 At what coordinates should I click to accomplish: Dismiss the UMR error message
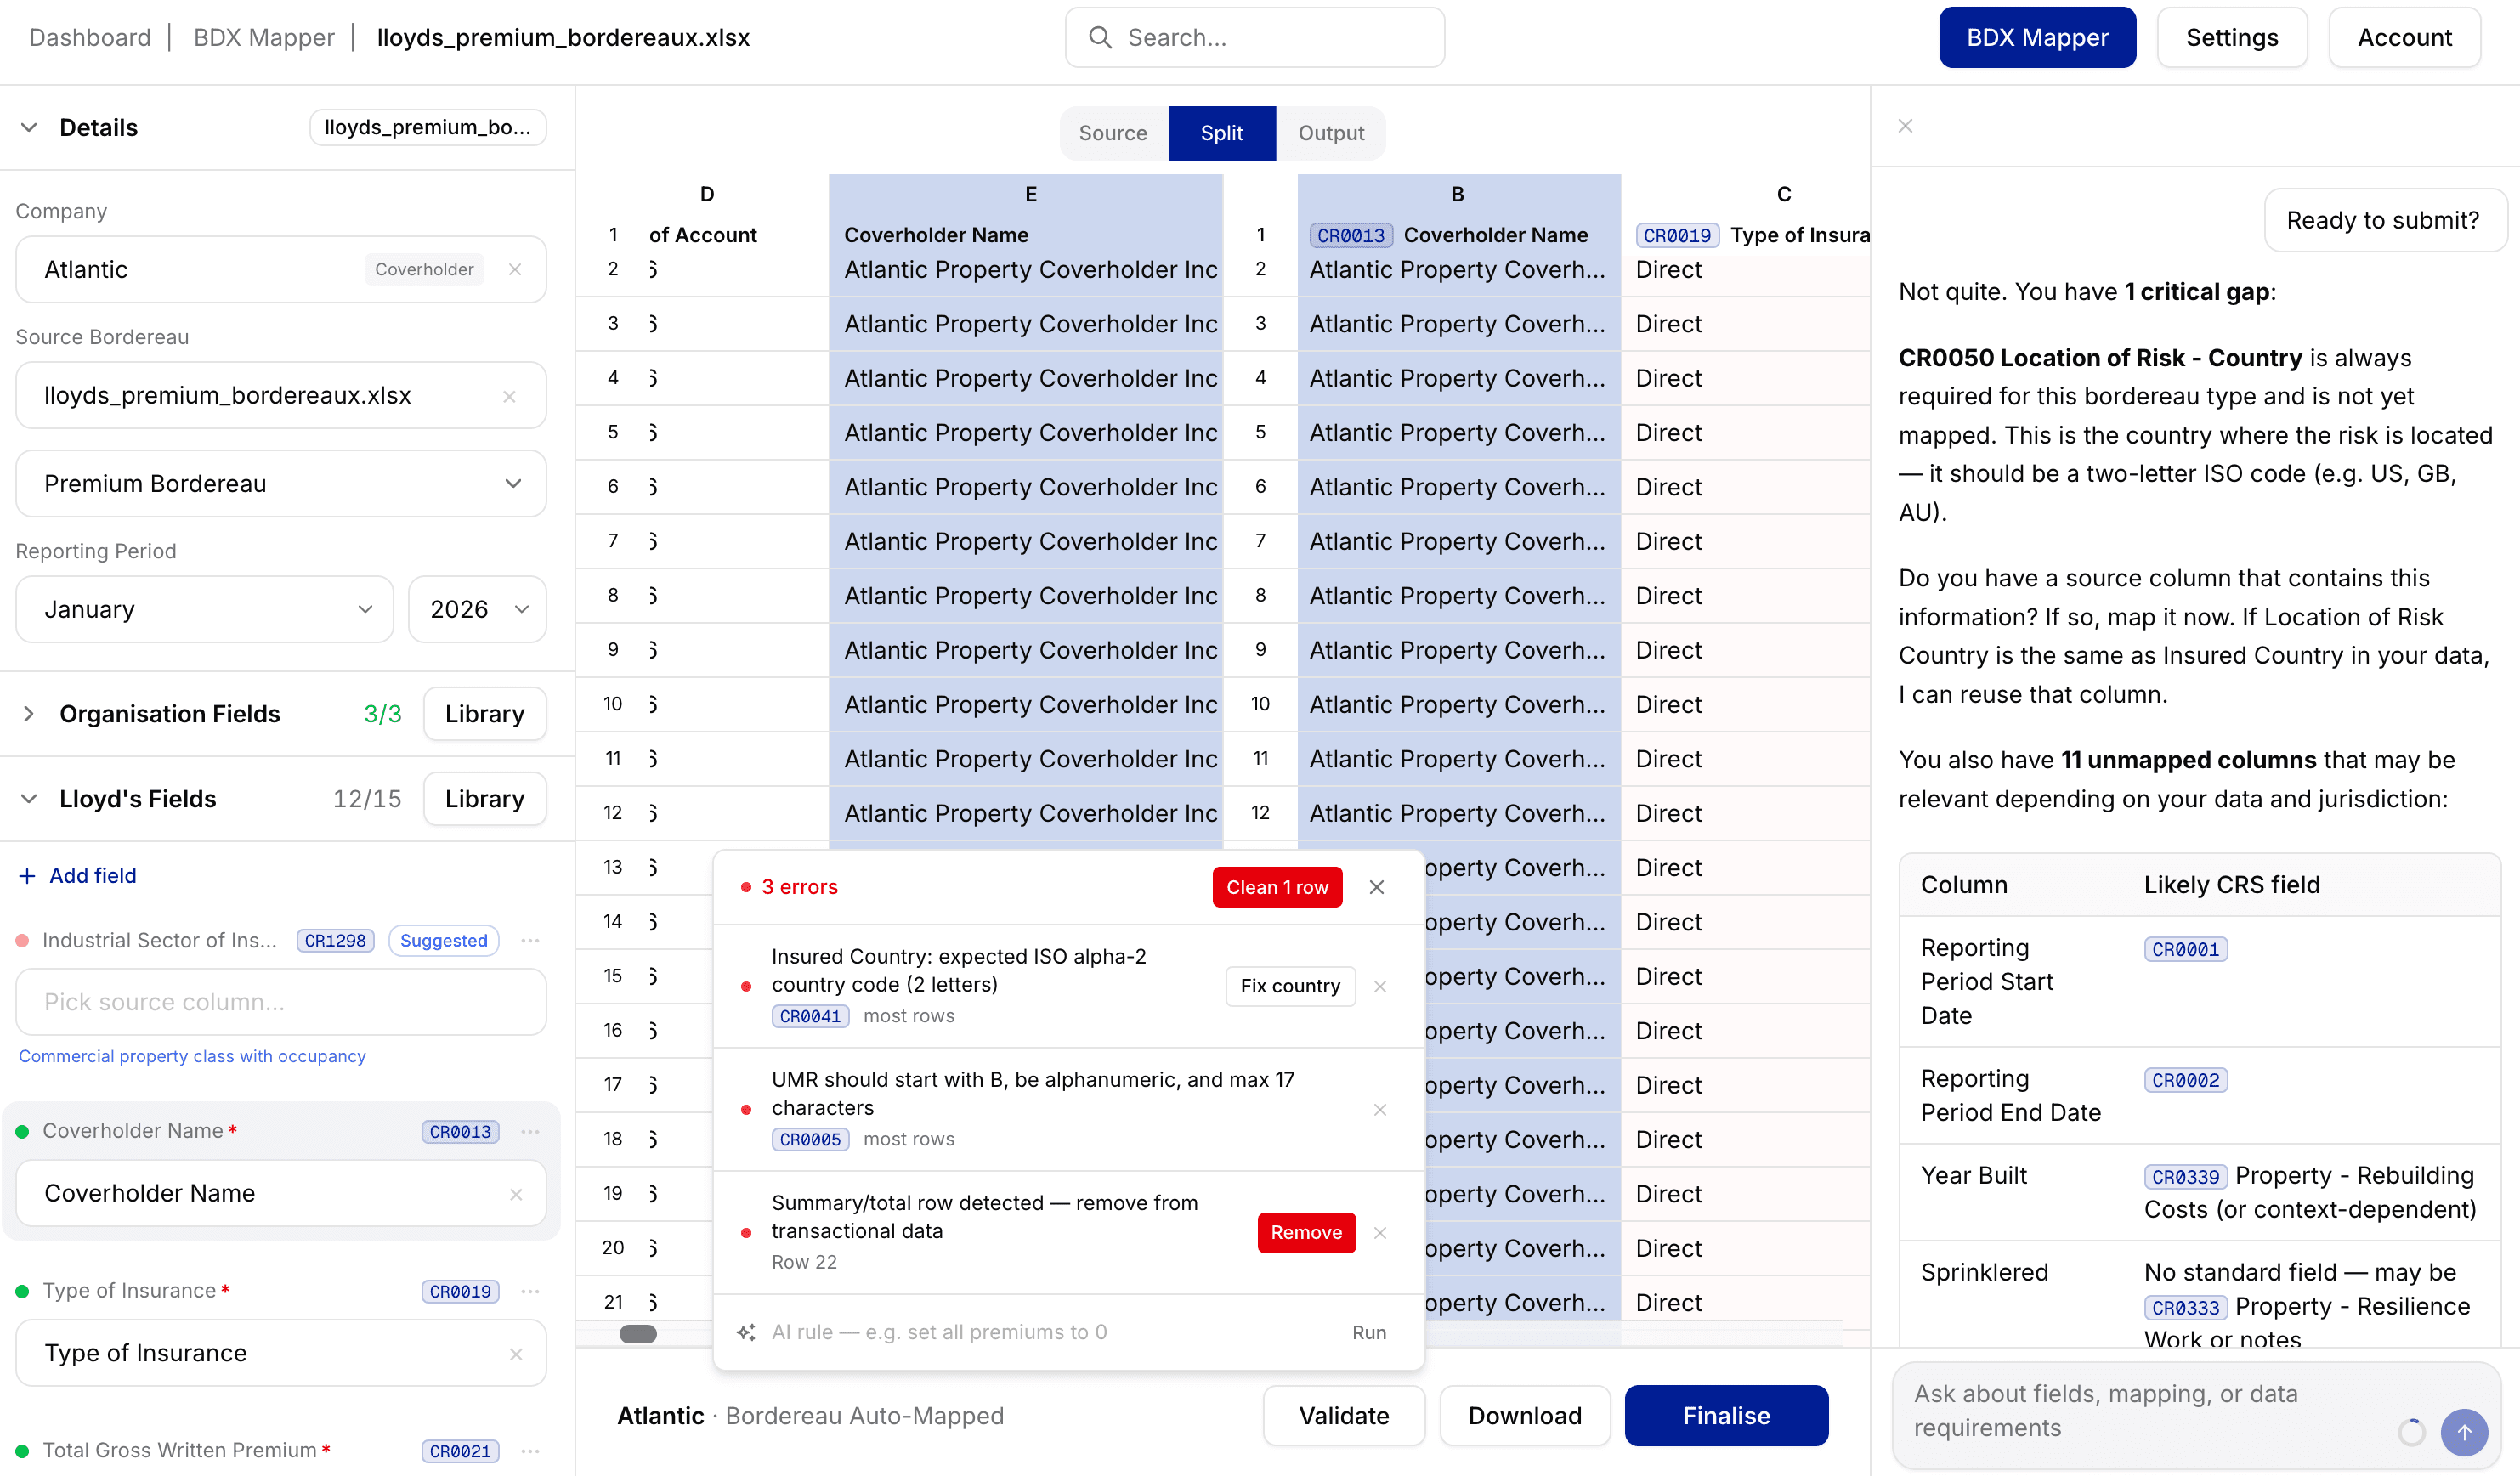coord(1380,1110)
